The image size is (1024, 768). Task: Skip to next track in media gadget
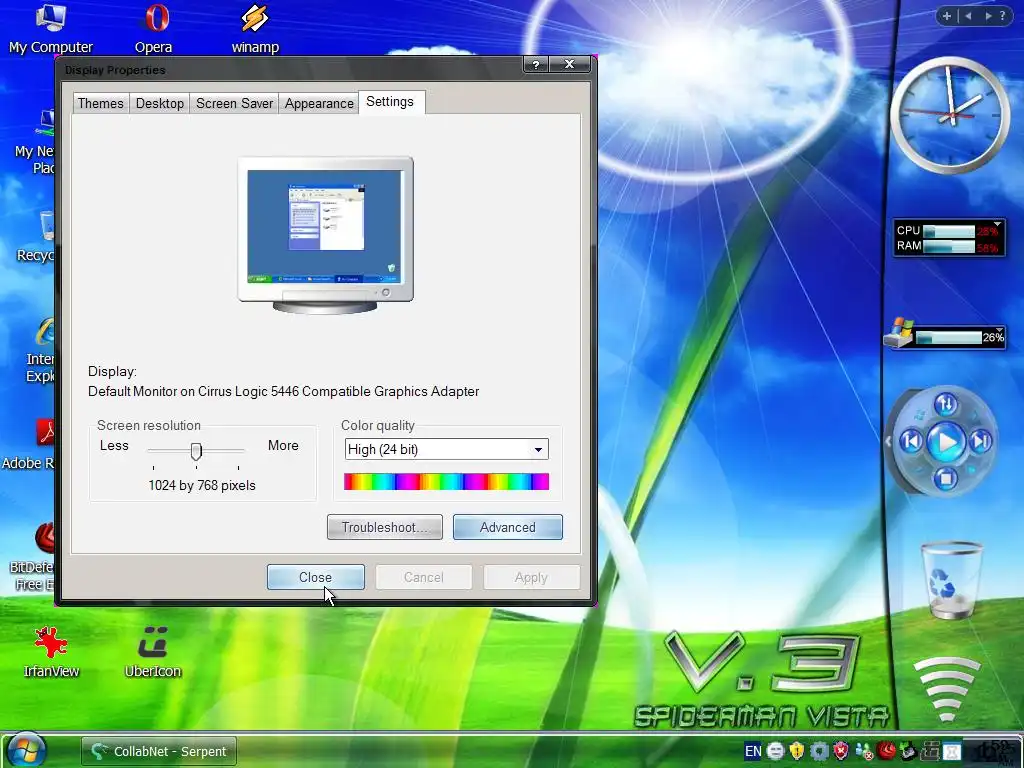[x=981, y=442]
